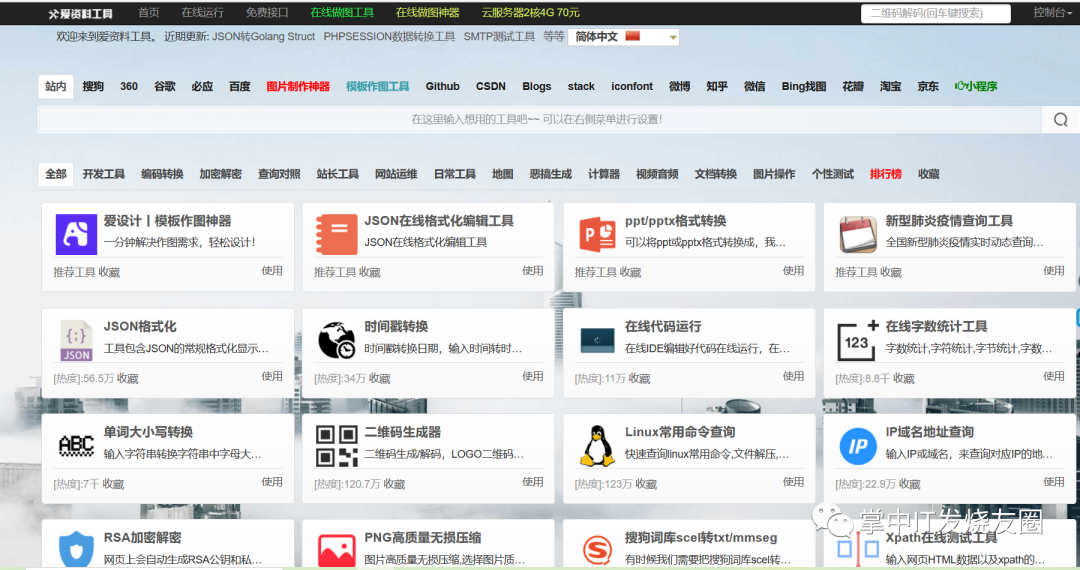1080x570 pixels.
Task: Click the magnifier search icon
Action: [1060, 120]
